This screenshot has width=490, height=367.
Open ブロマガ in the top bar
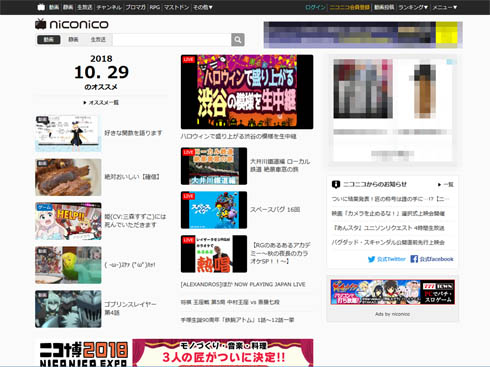(135, 7)
